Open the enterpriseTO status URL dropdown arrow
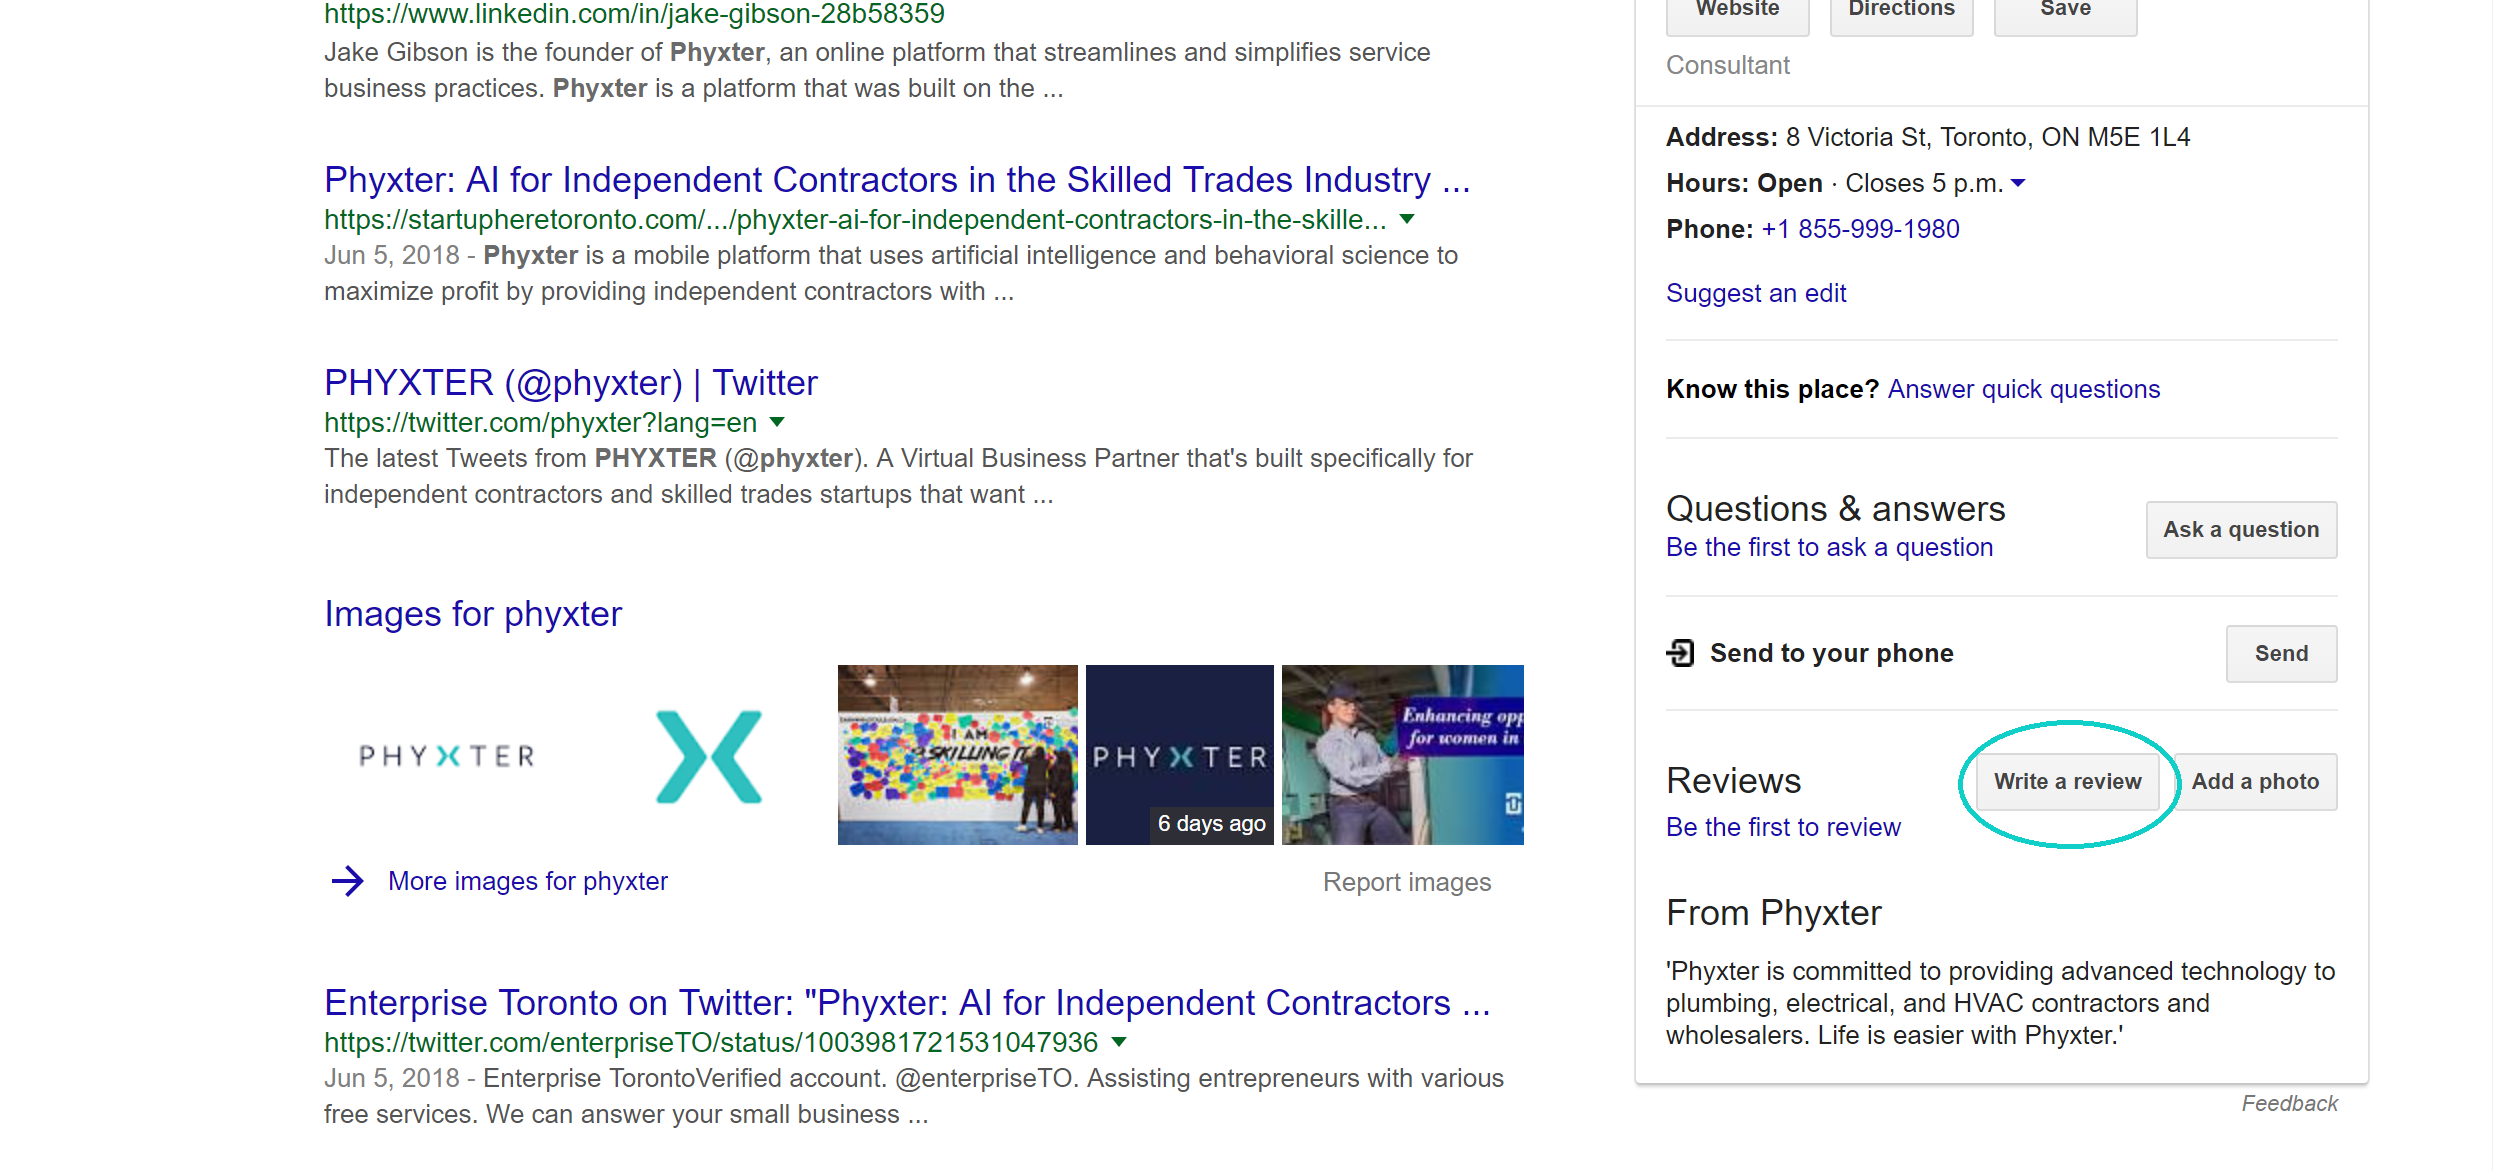The image size is (2493, 1171). coord(1119,1042)
